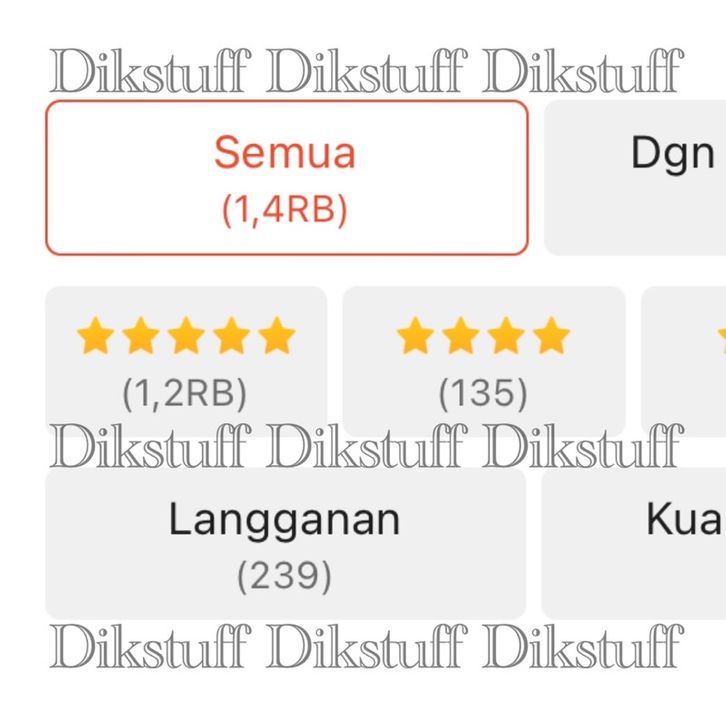The width and height of the screenshot is (726, 726).
Task: Click the third star in four-star filter
Action: (506, 337)
